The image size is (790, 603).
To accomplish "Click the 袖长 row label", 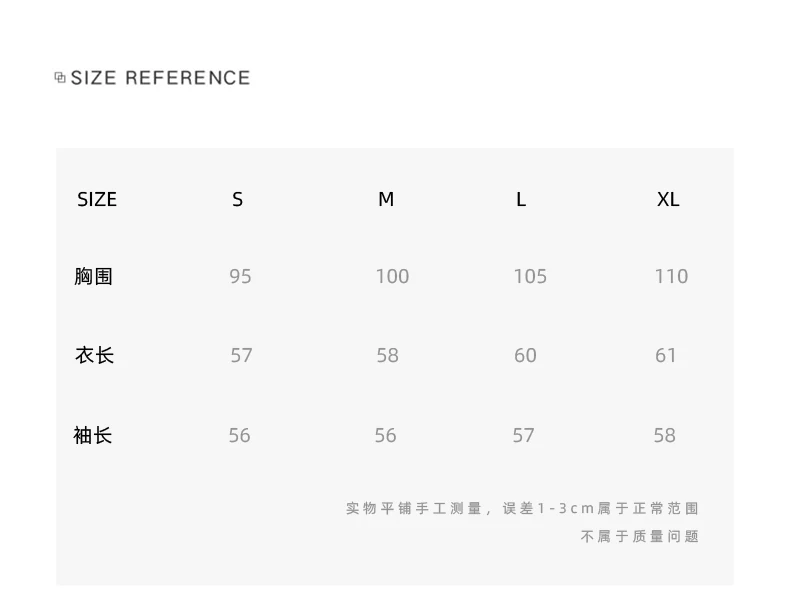I will pos(93,435).
